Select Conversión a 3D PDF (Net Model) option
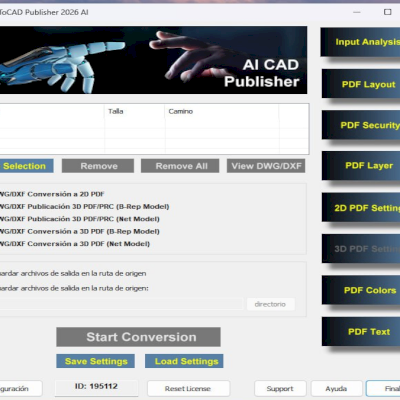Screen dimensions: 400x400 (75, 244)
